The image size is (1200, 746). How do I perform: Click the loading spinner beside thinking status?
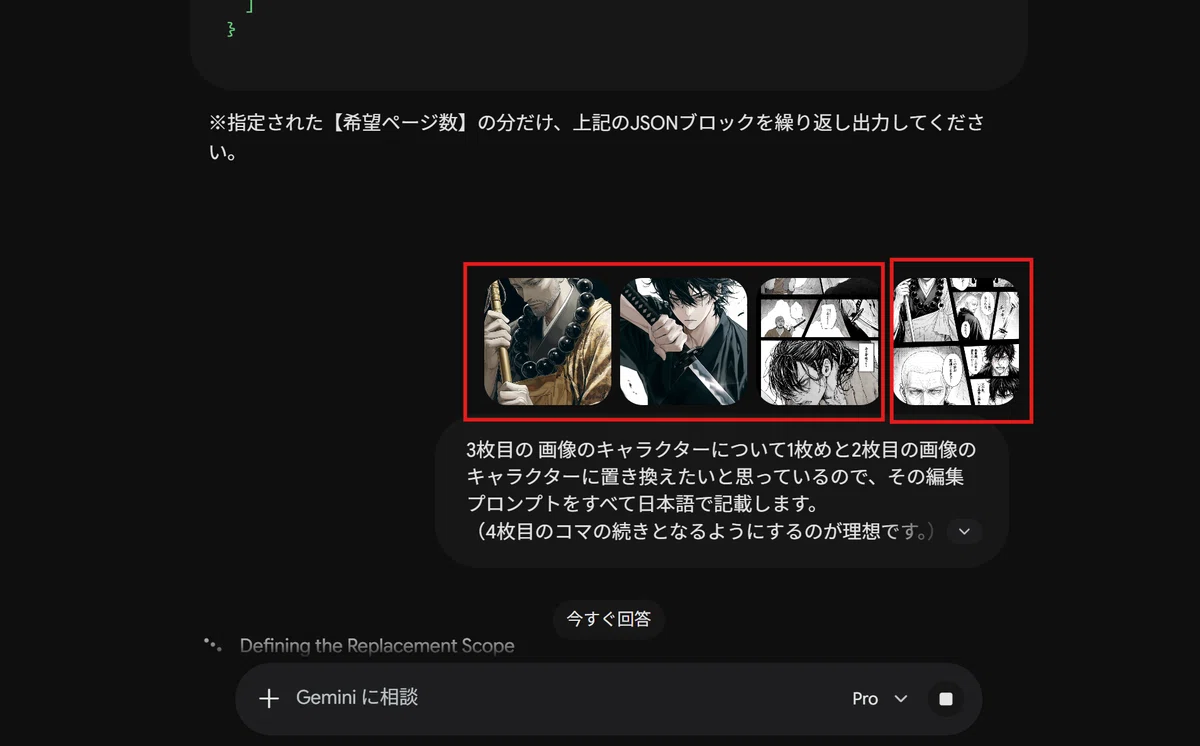coord(211,645)
